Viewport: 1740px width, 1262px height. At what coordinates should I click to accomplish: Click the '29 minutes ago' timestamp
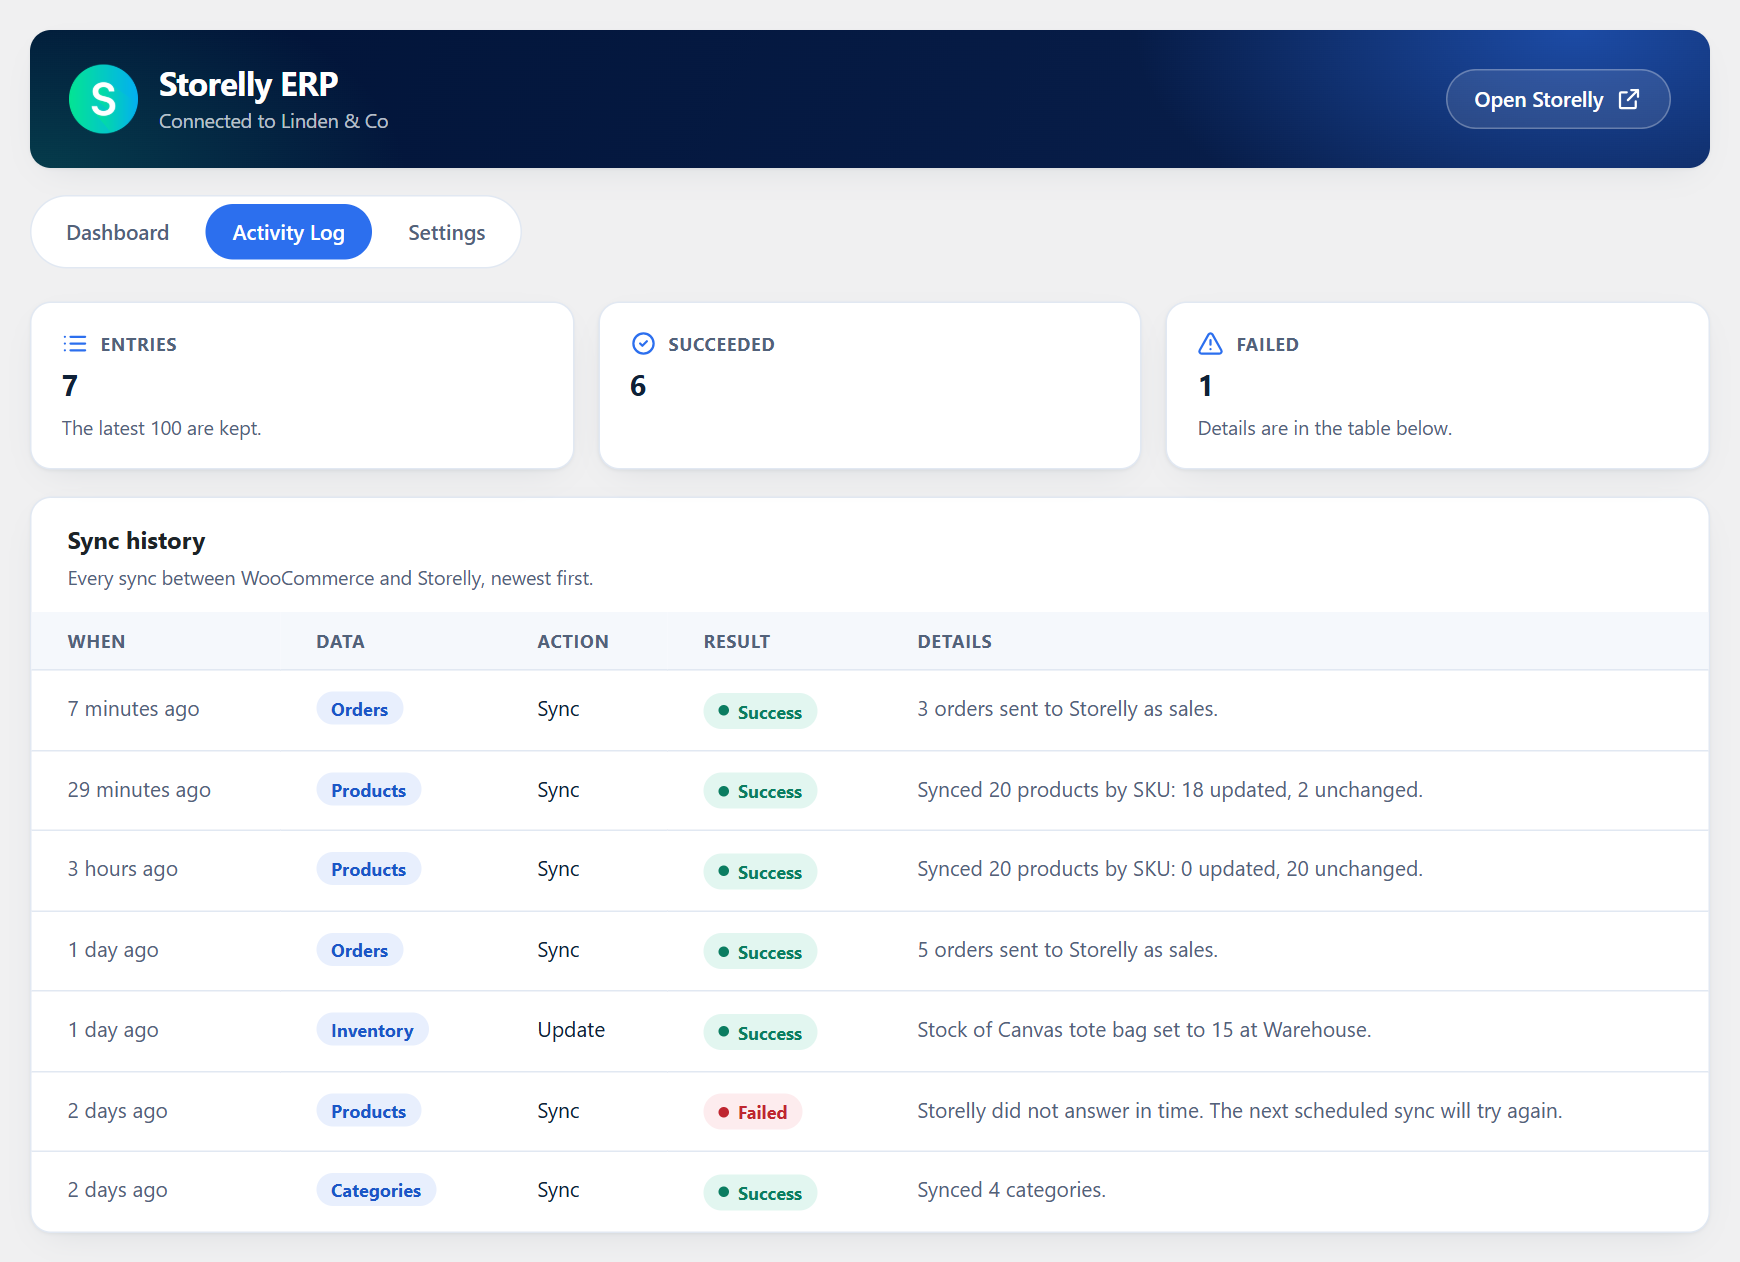pos(139,790)
